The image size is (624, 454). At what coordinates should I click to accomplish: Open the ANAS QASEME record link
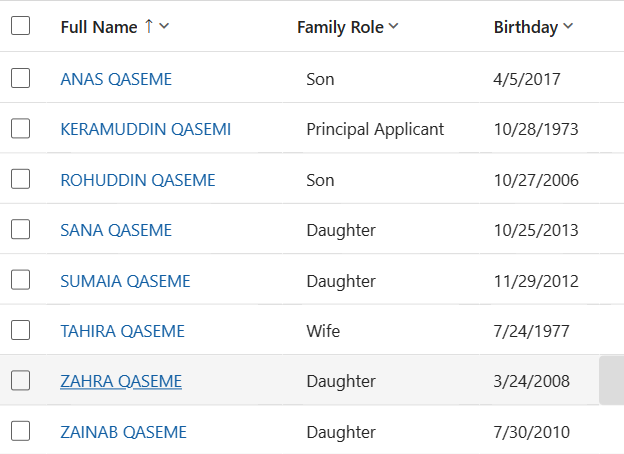coord(116,79)
